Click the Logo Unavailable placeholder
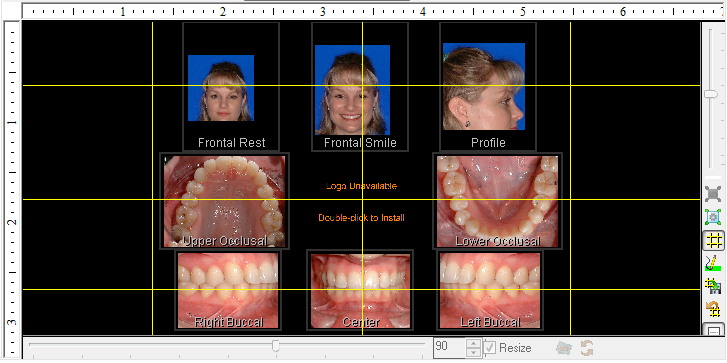The width and height of the screenshot is (727, 363). pyautogui.click(x=362, y=186)
